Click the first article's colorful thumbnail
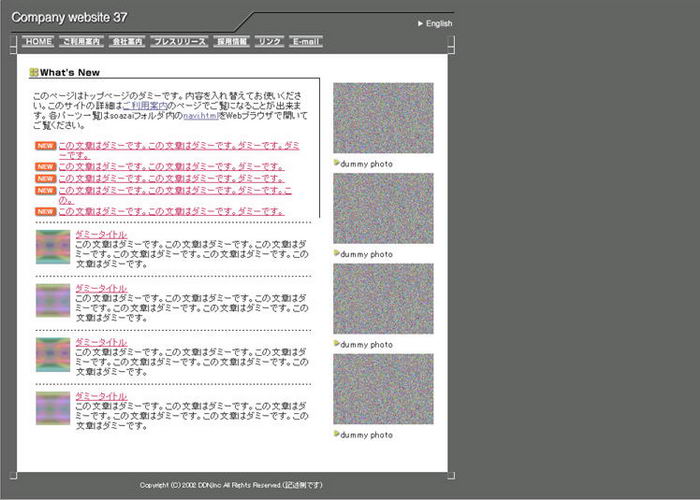This screenshot has height=500, width=700. coord(53,247)
